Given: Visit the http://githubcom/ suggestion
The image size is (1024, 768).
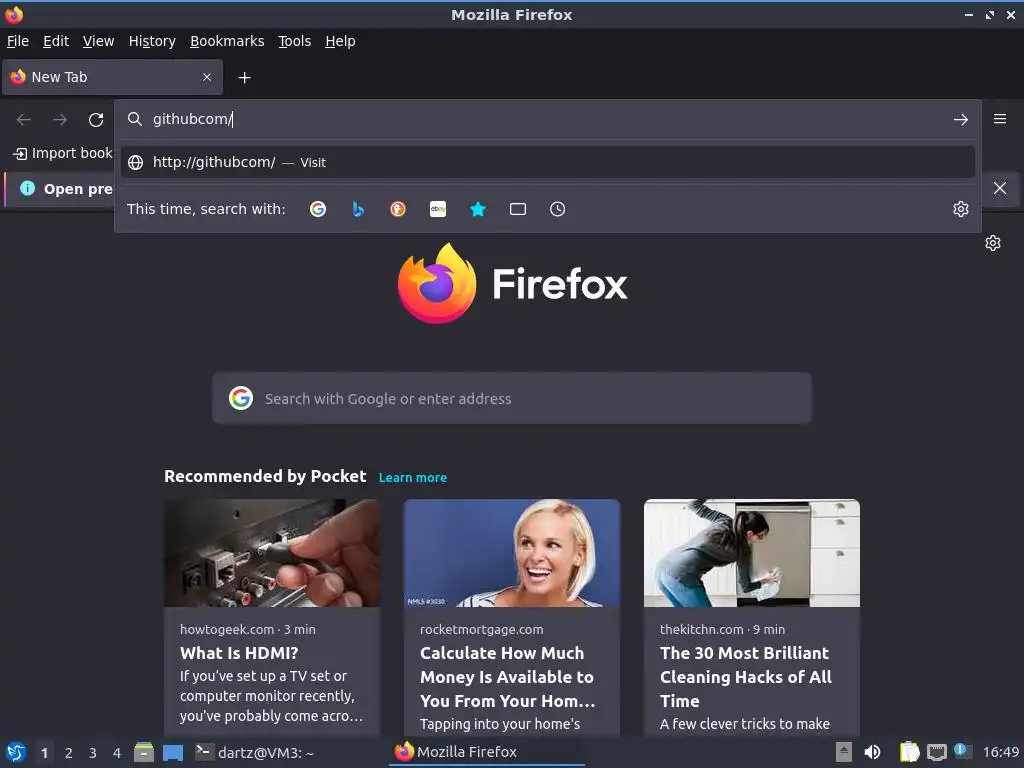Looking at the screenshot, I should (547, 163).
